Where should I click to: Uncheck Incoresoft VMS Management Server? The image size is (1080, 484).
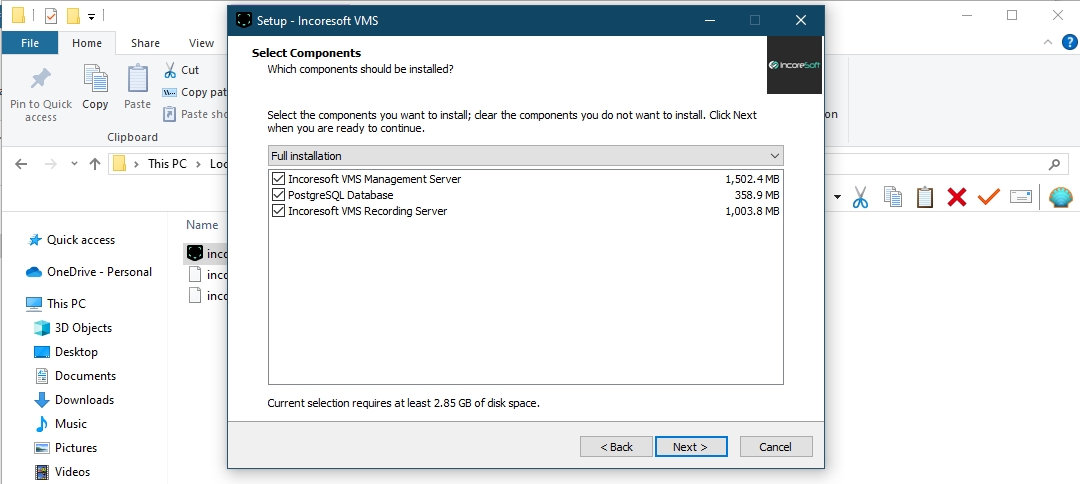278,179
